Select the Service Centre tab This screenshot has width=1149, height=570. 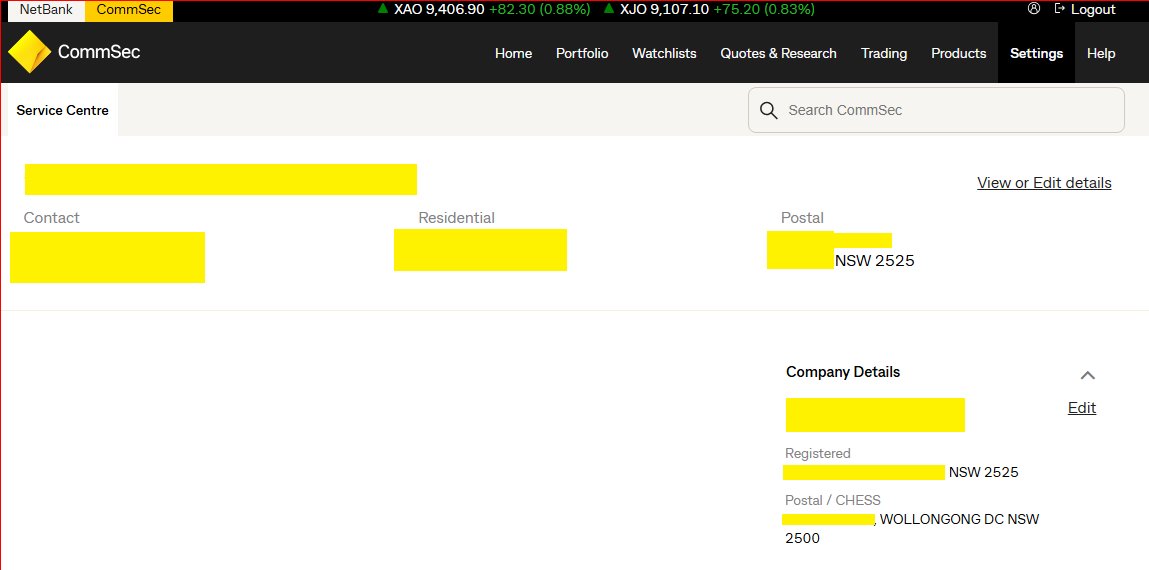coord(63,110)
